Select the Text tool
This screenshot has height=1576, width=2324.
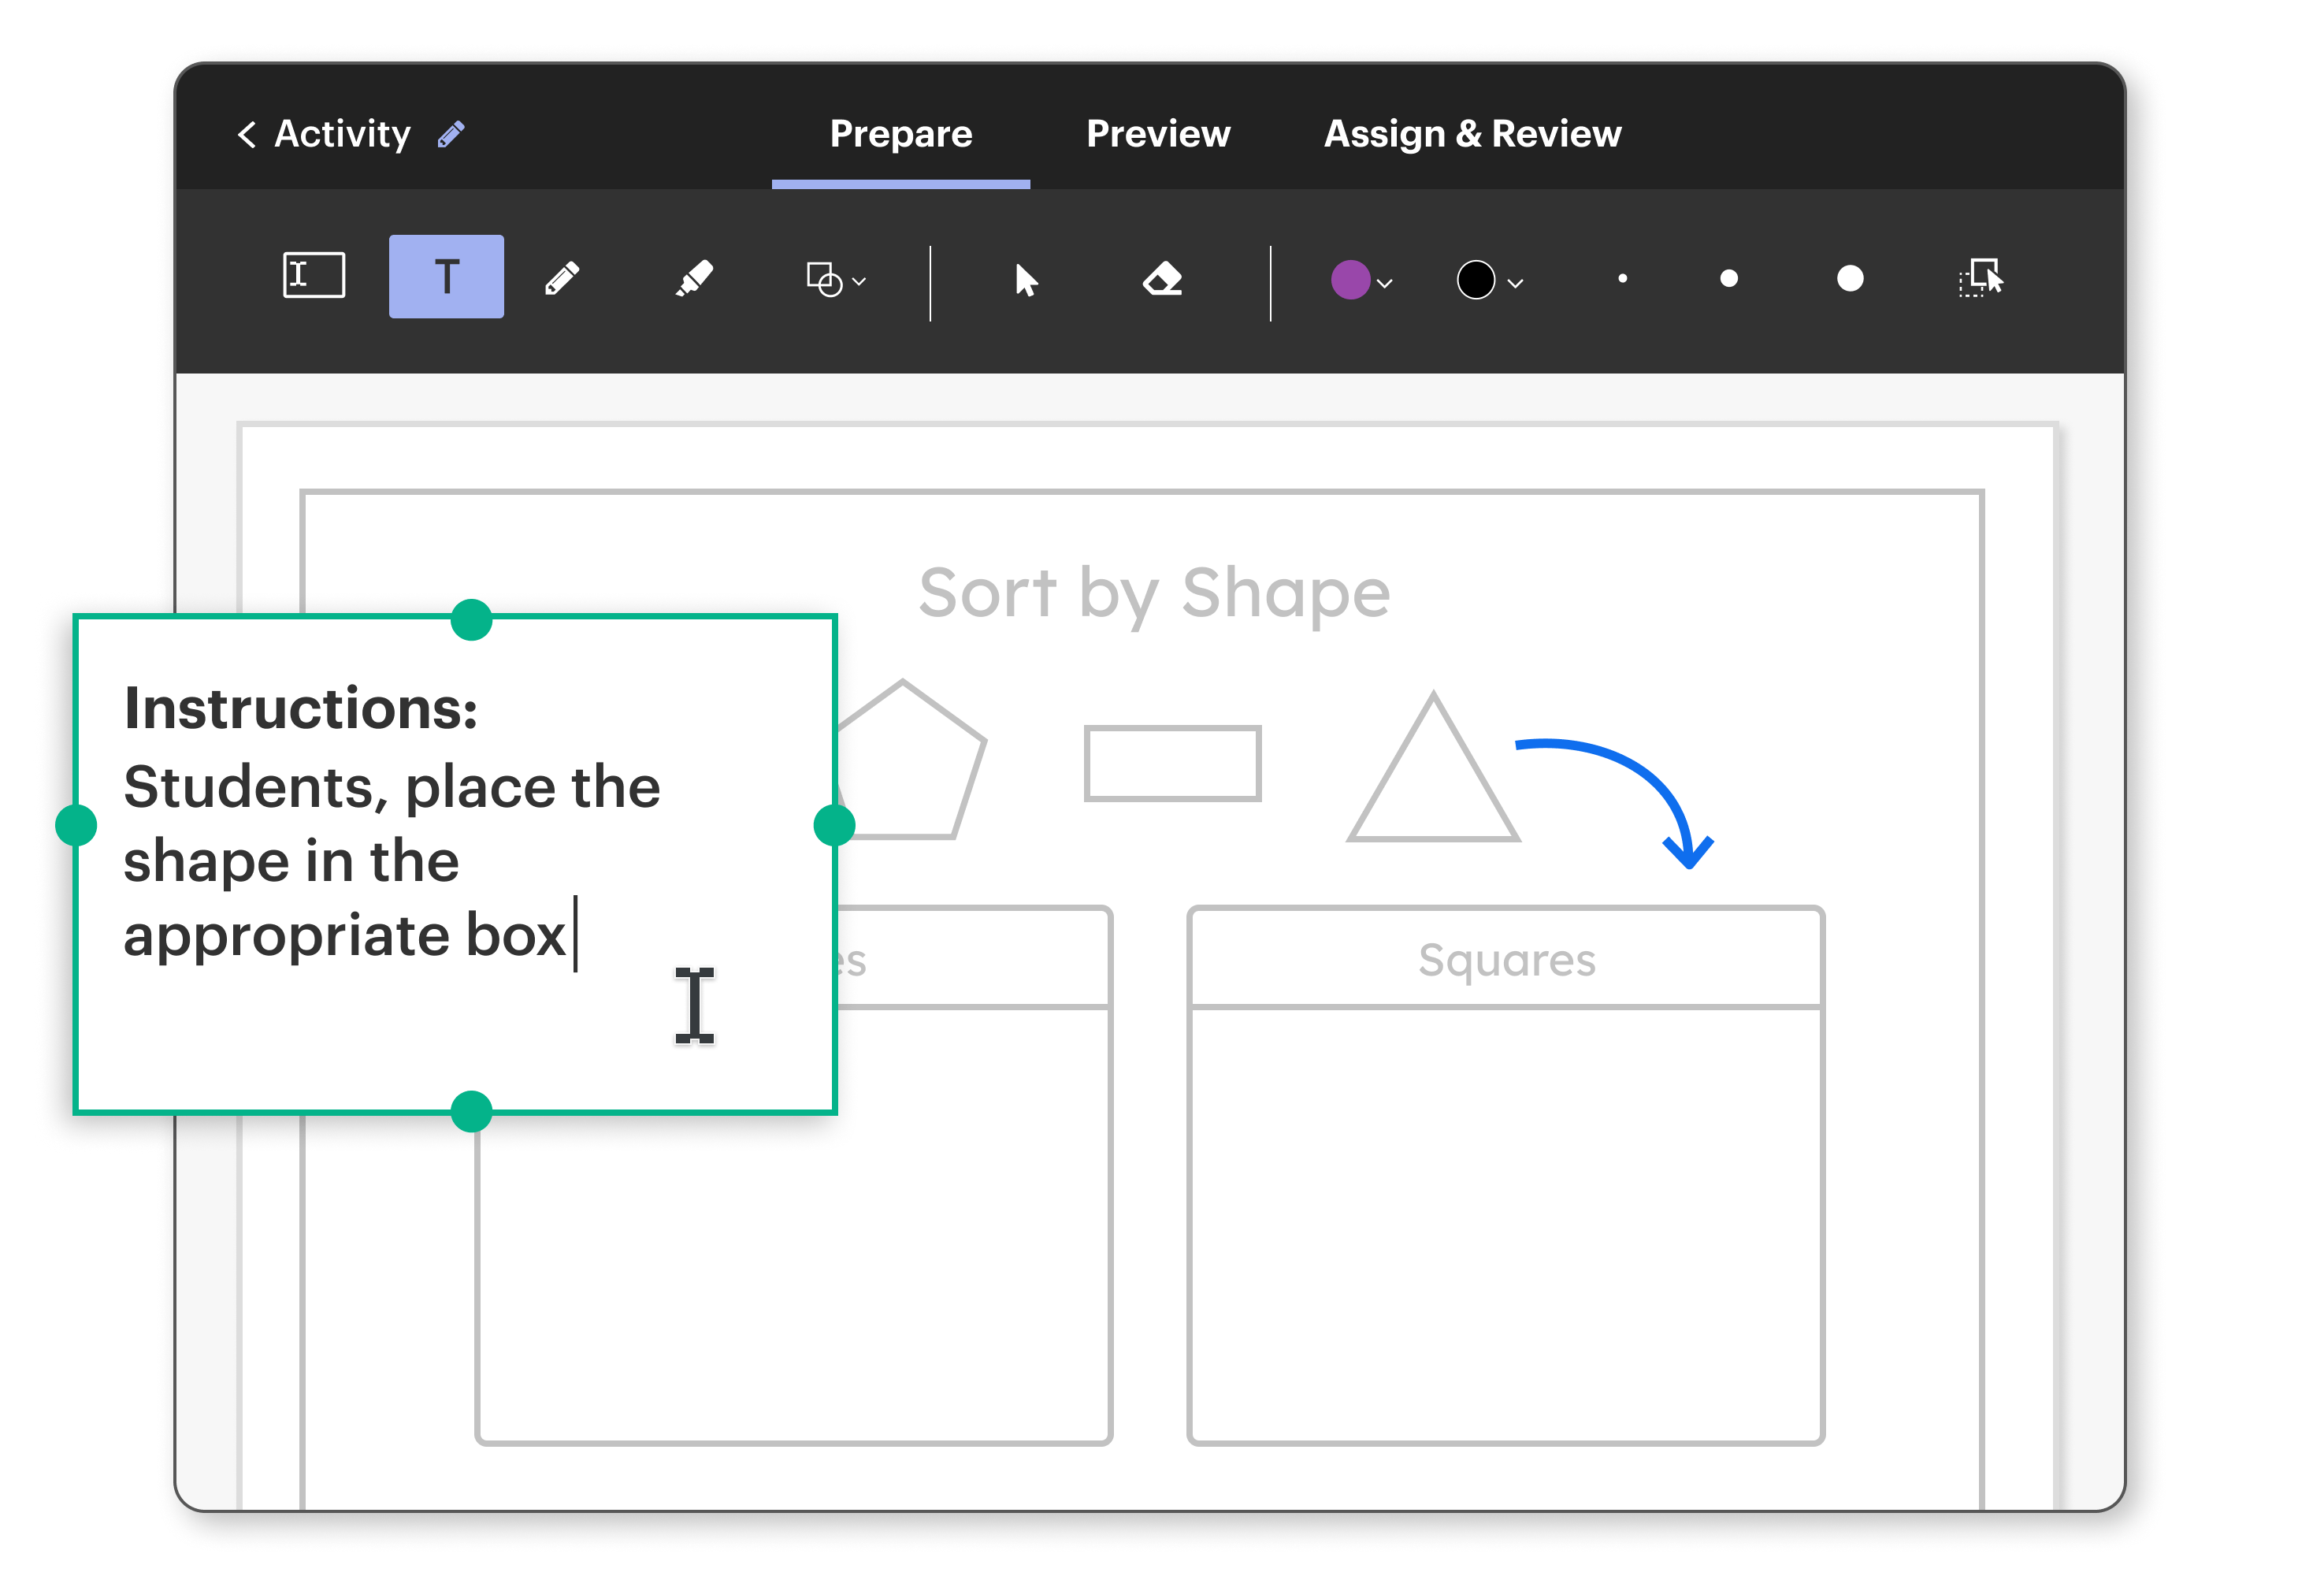446,277
